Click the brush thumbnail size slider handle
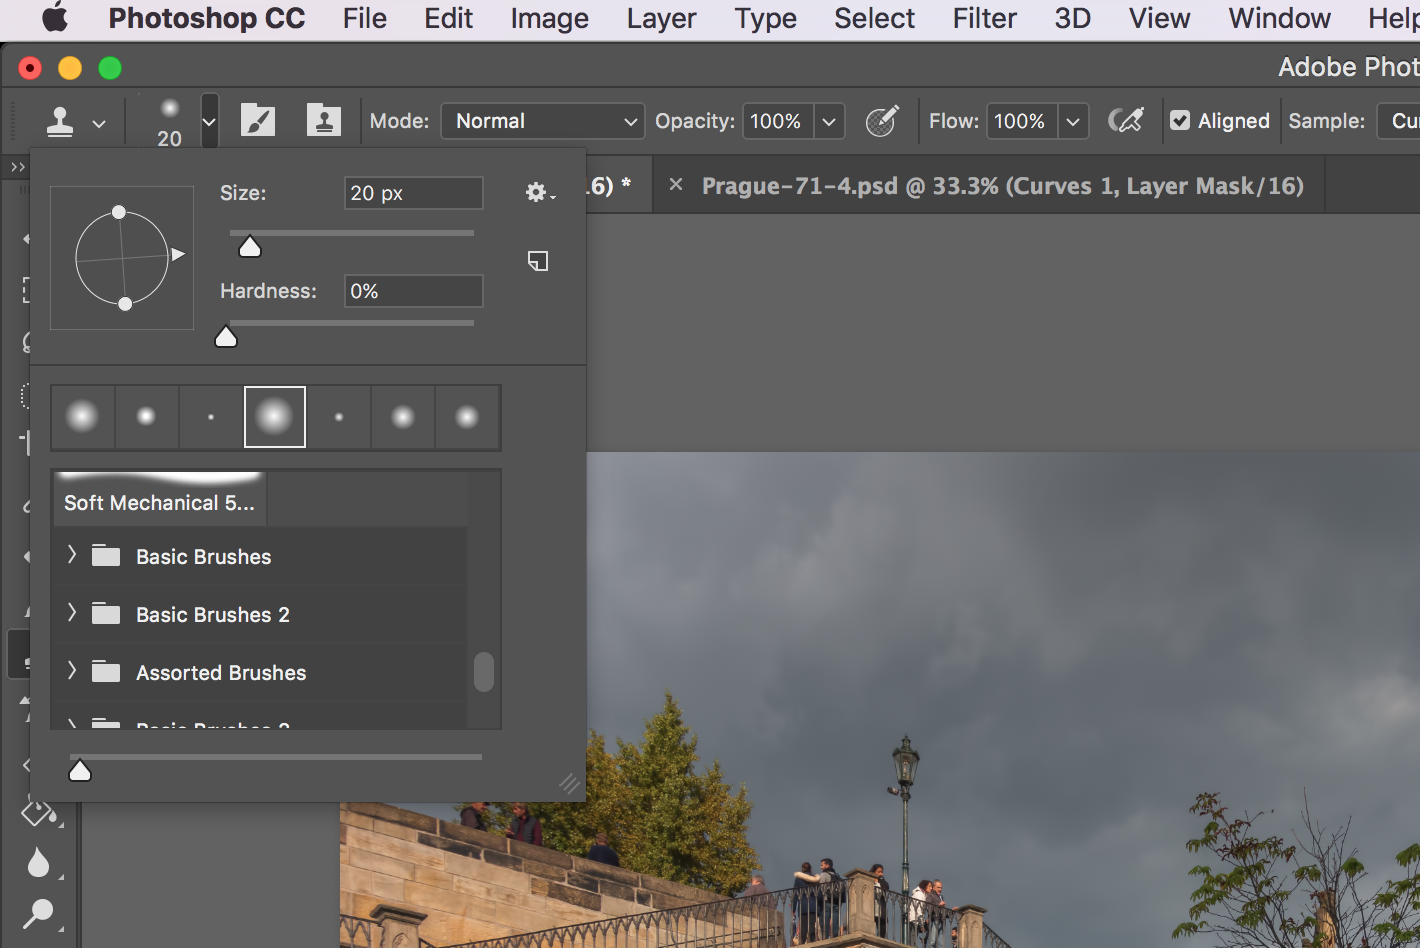Viewport: 1420px width, 948px height. pos(80,770)
